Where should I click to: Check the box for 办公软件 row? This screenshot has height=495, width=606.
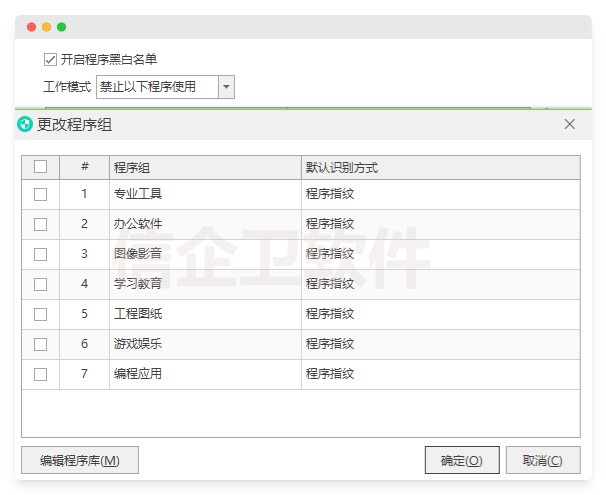pos(40,224)
